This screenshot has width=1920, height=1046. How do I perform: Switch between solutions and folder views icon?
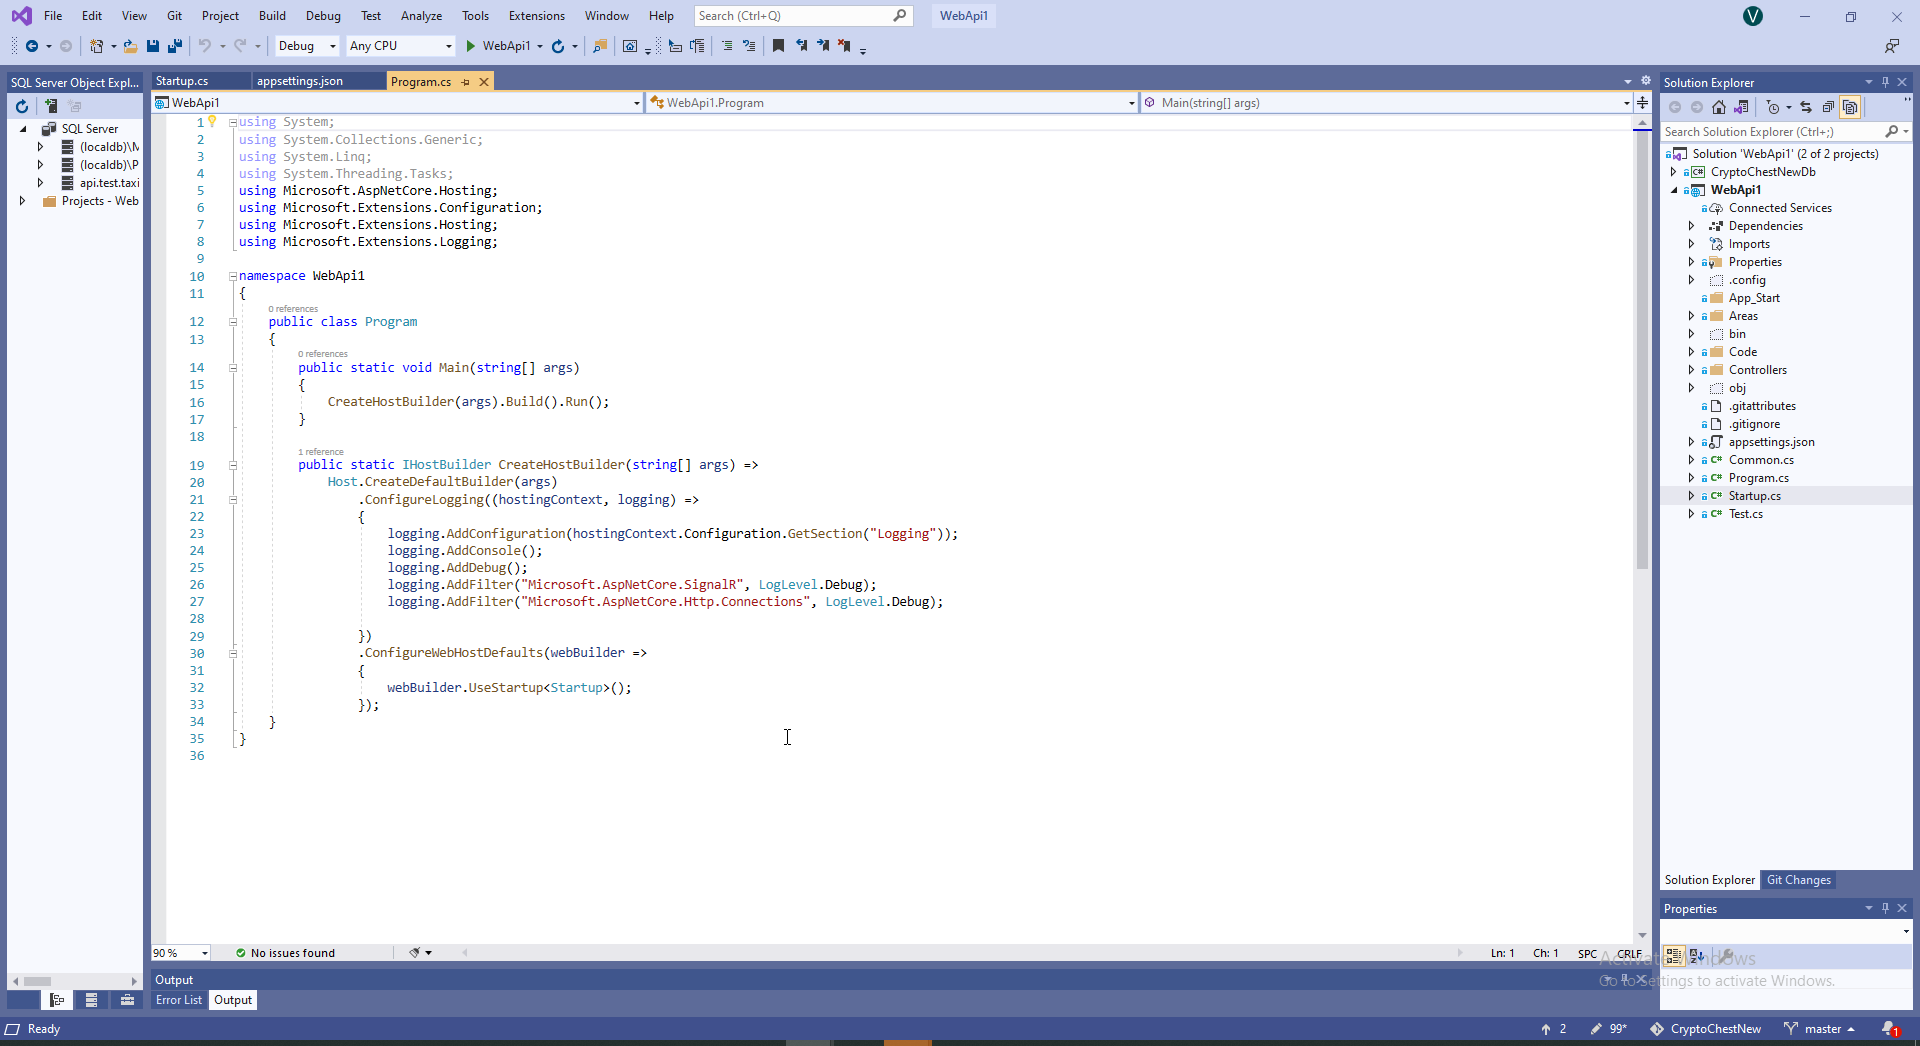click(x=1741, y=107)
